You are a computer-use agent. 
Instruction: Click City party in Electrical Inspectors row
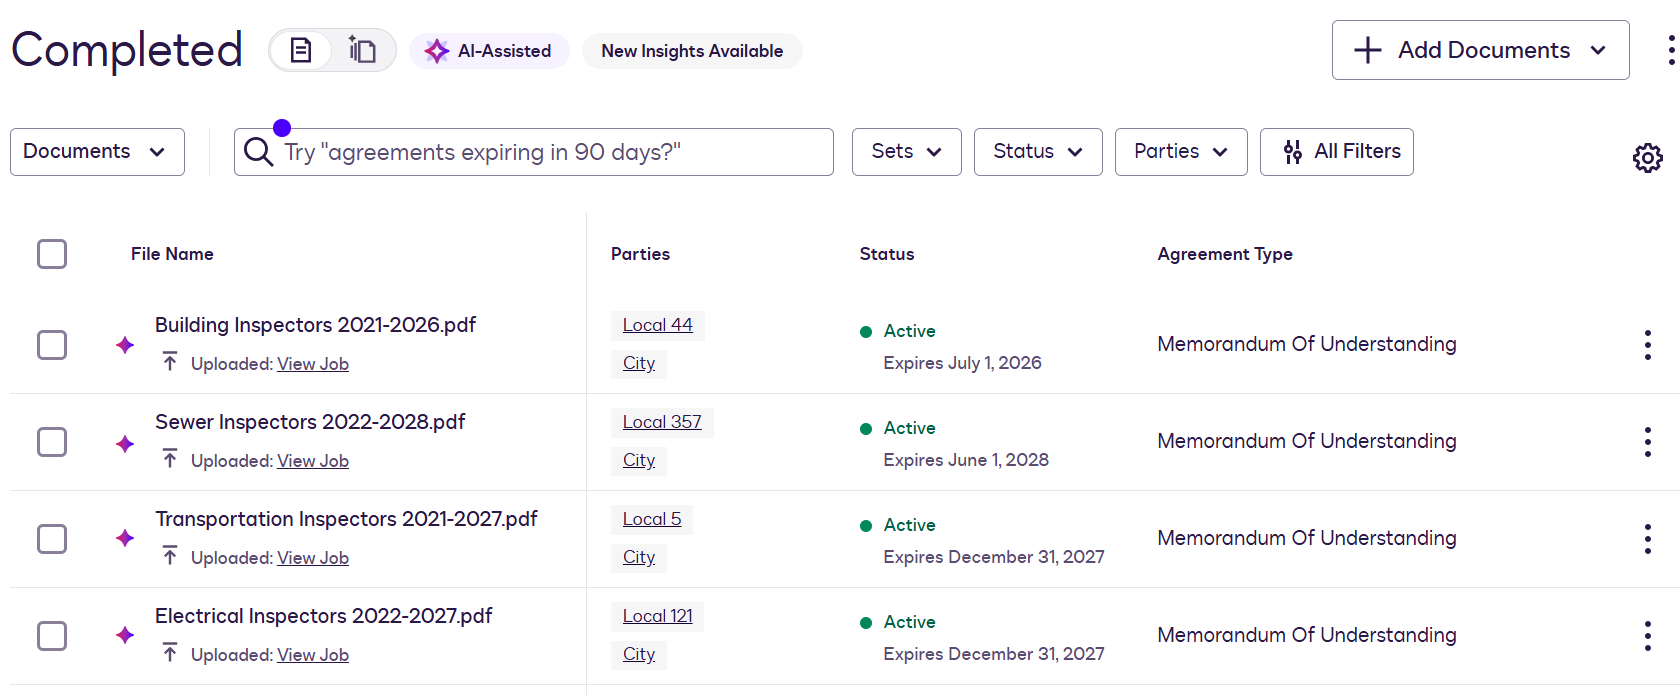click(639, 654)
